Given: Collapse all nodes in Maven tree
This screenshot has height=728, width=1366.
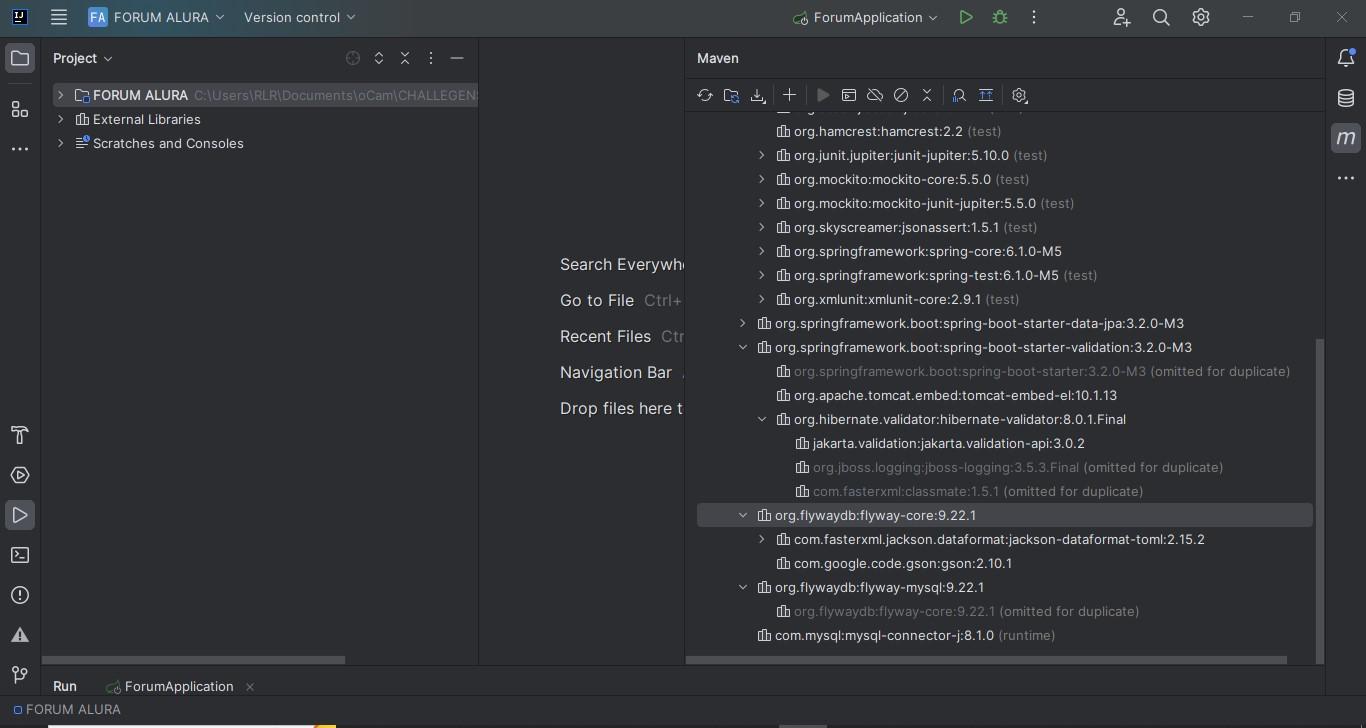Looking at the screenshot, I should click(927, 95).
